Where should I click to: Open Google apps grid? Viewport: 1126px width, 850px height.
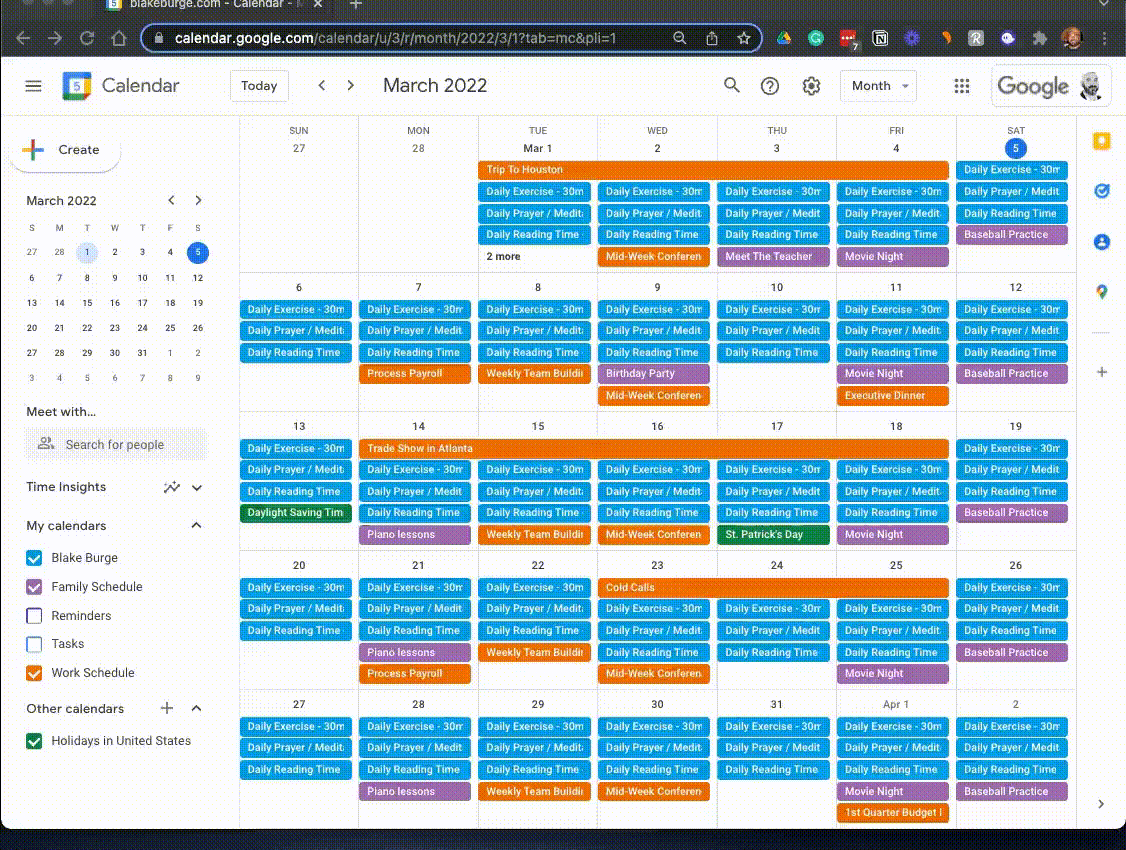[962, 86]
